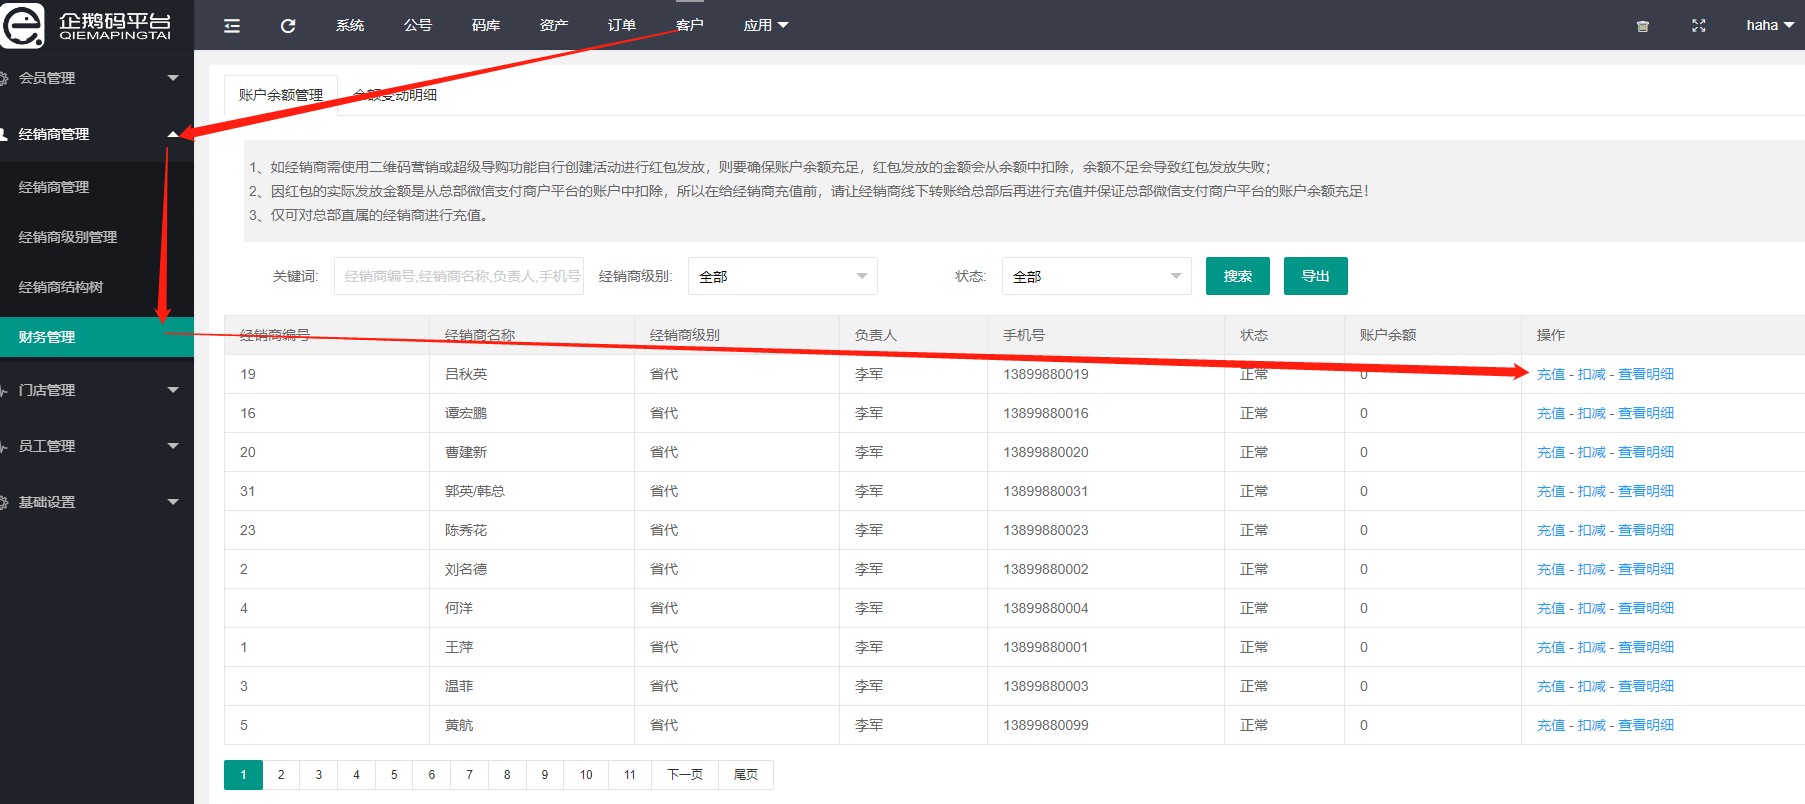Screen dimensions: 1805x804
Task: Click 充值 for 郭英/韩总
Action: (1551, 491)
